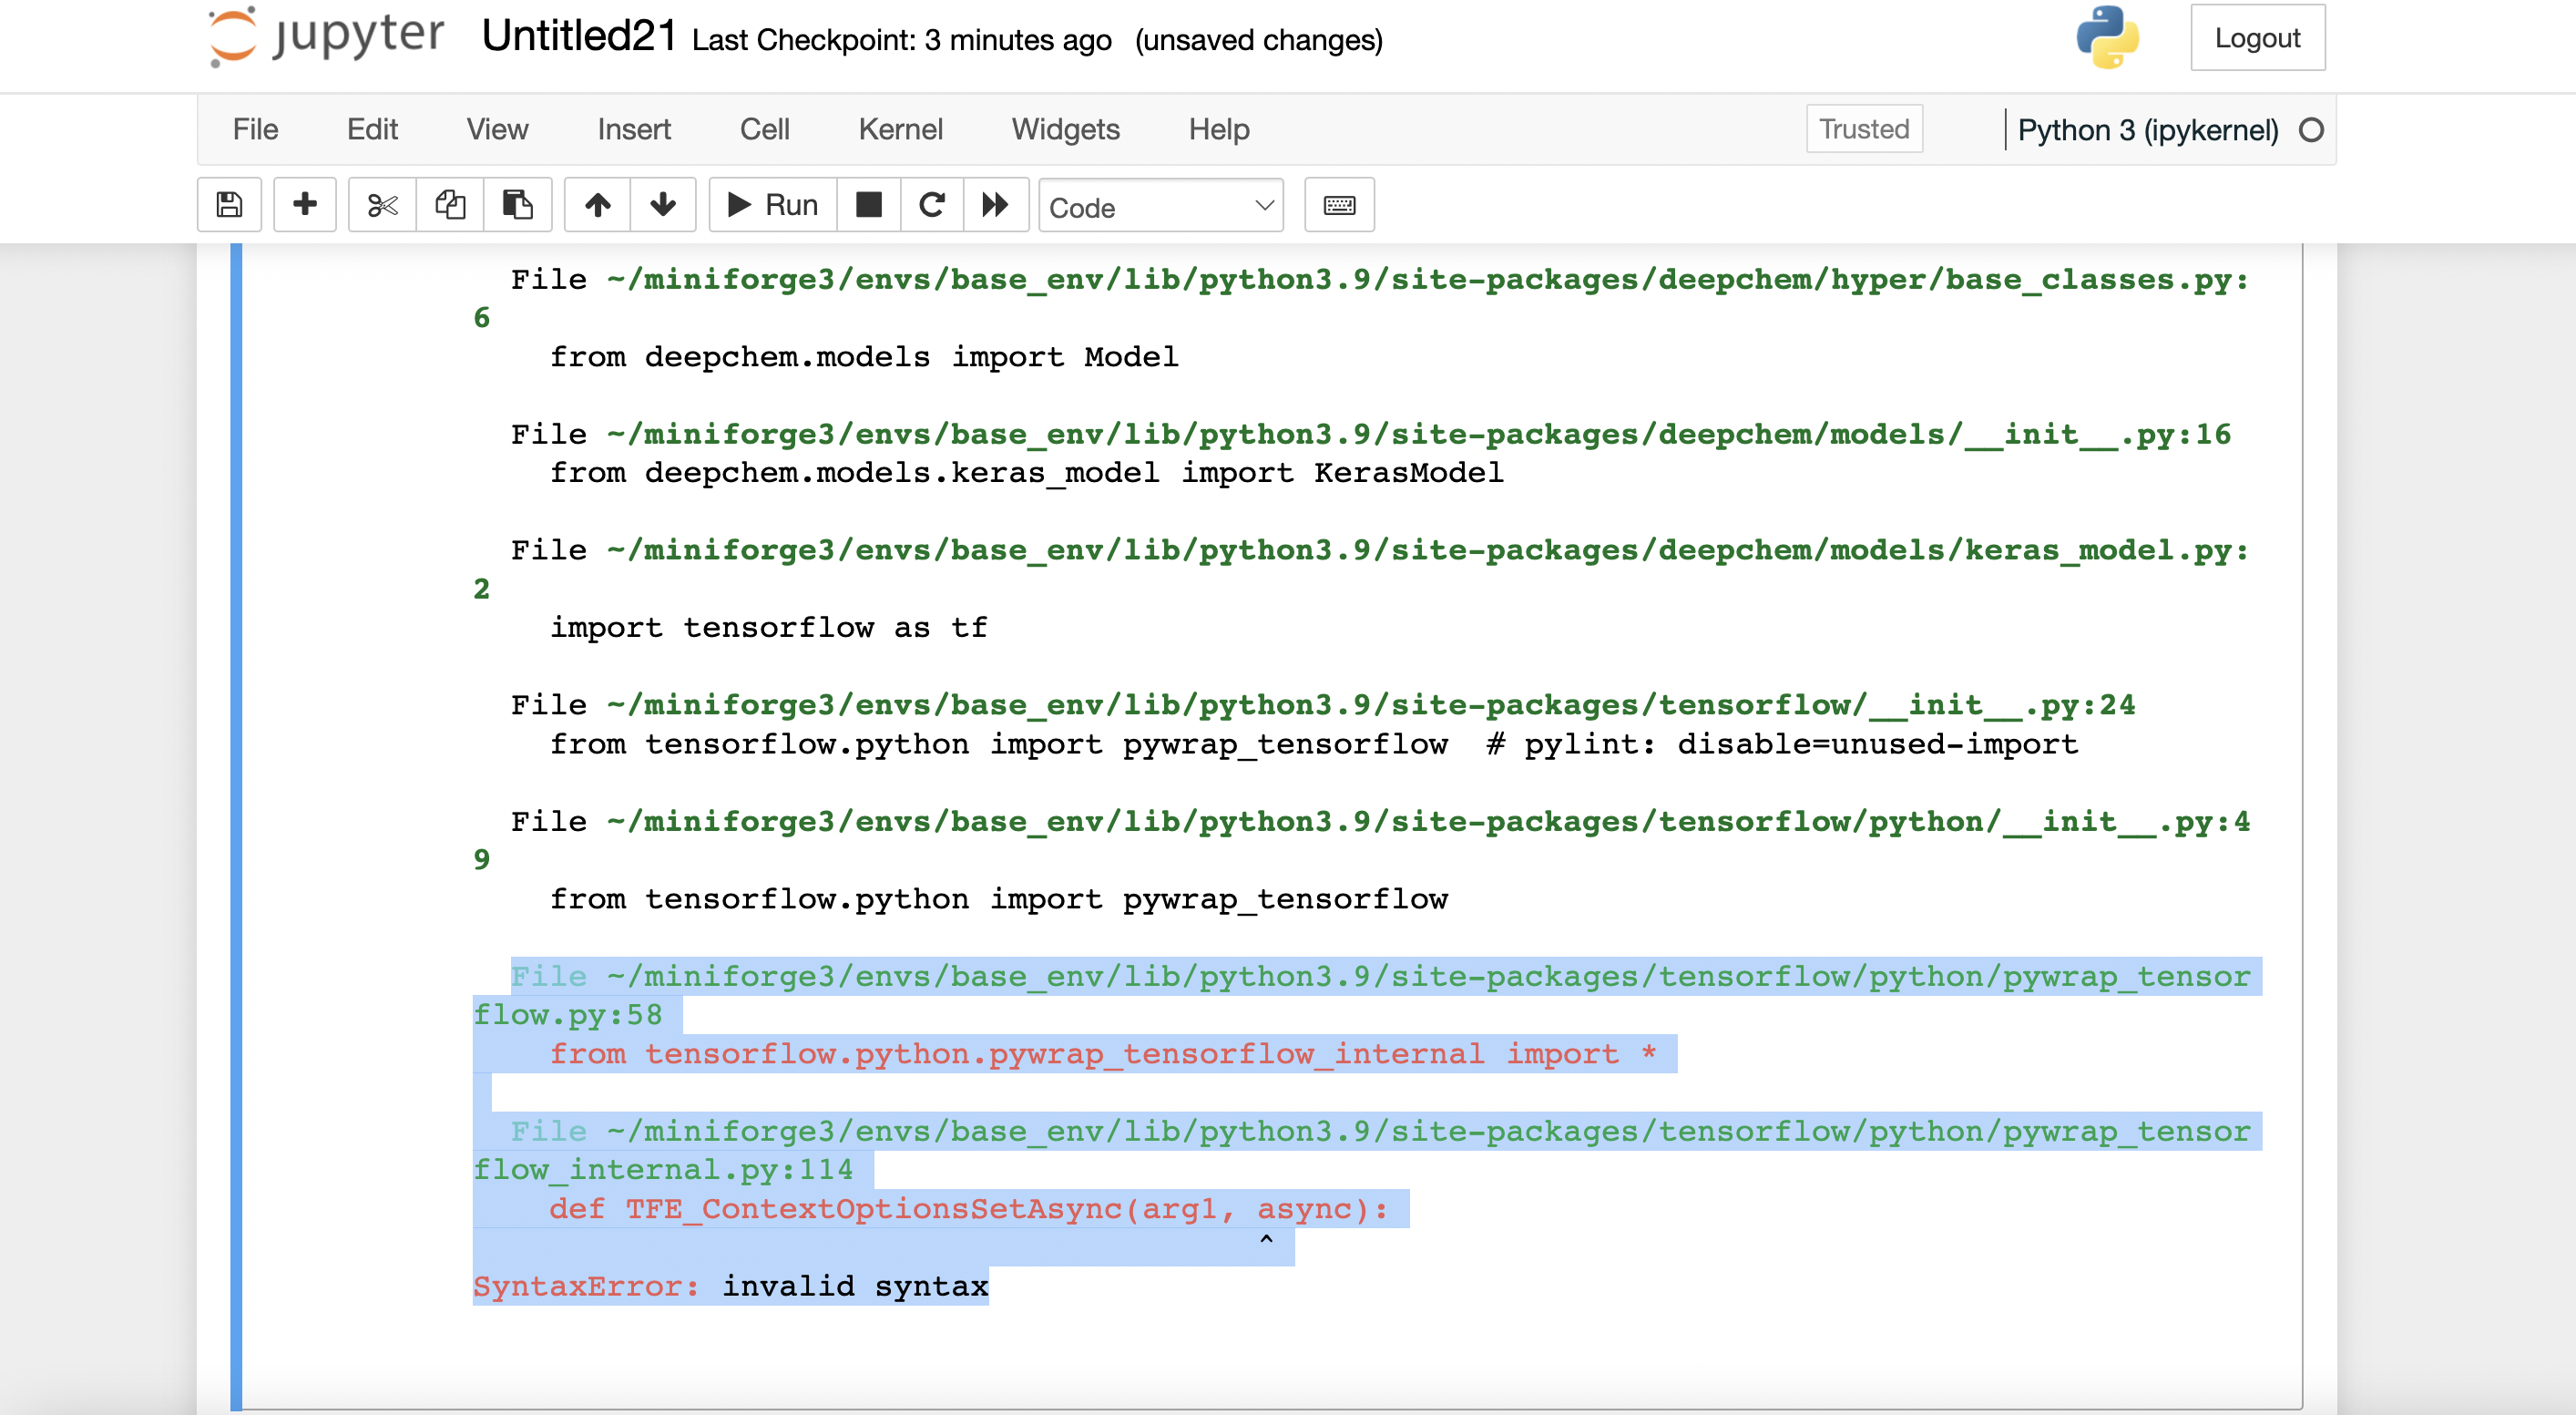Click the Trusted notebook status button
2576x1415 pixels.
[x=1863, y=128]
